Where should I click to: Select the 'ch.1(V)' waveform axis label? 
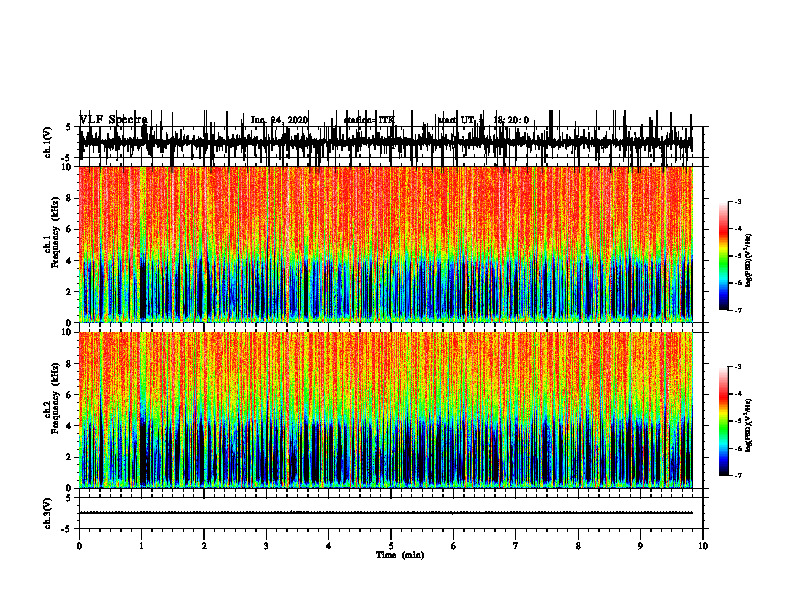48,142
